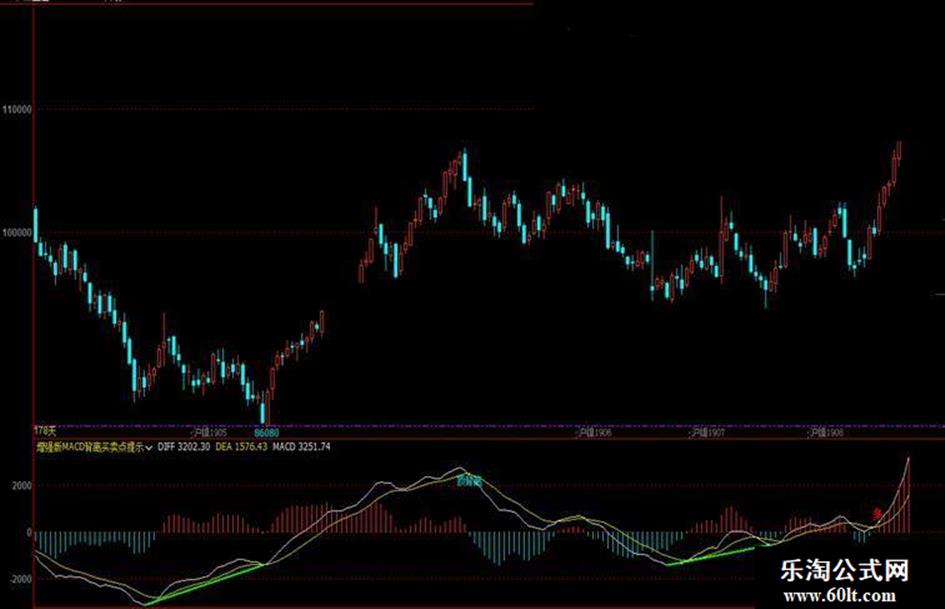Open the MACD indicator name dropdown chevron

point(149,448)
